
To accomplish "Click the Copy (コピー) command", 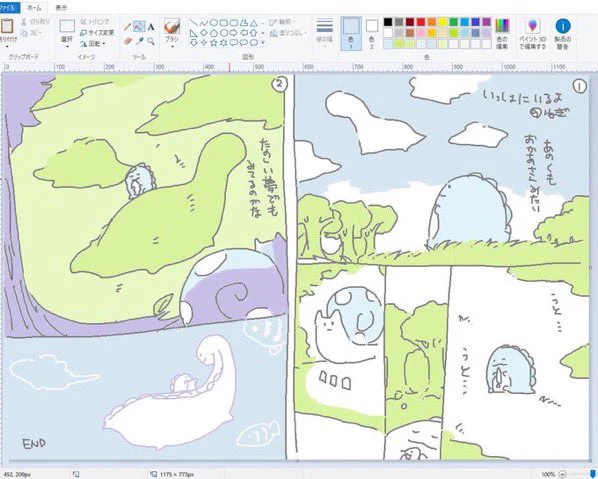I will click(32, 33).
